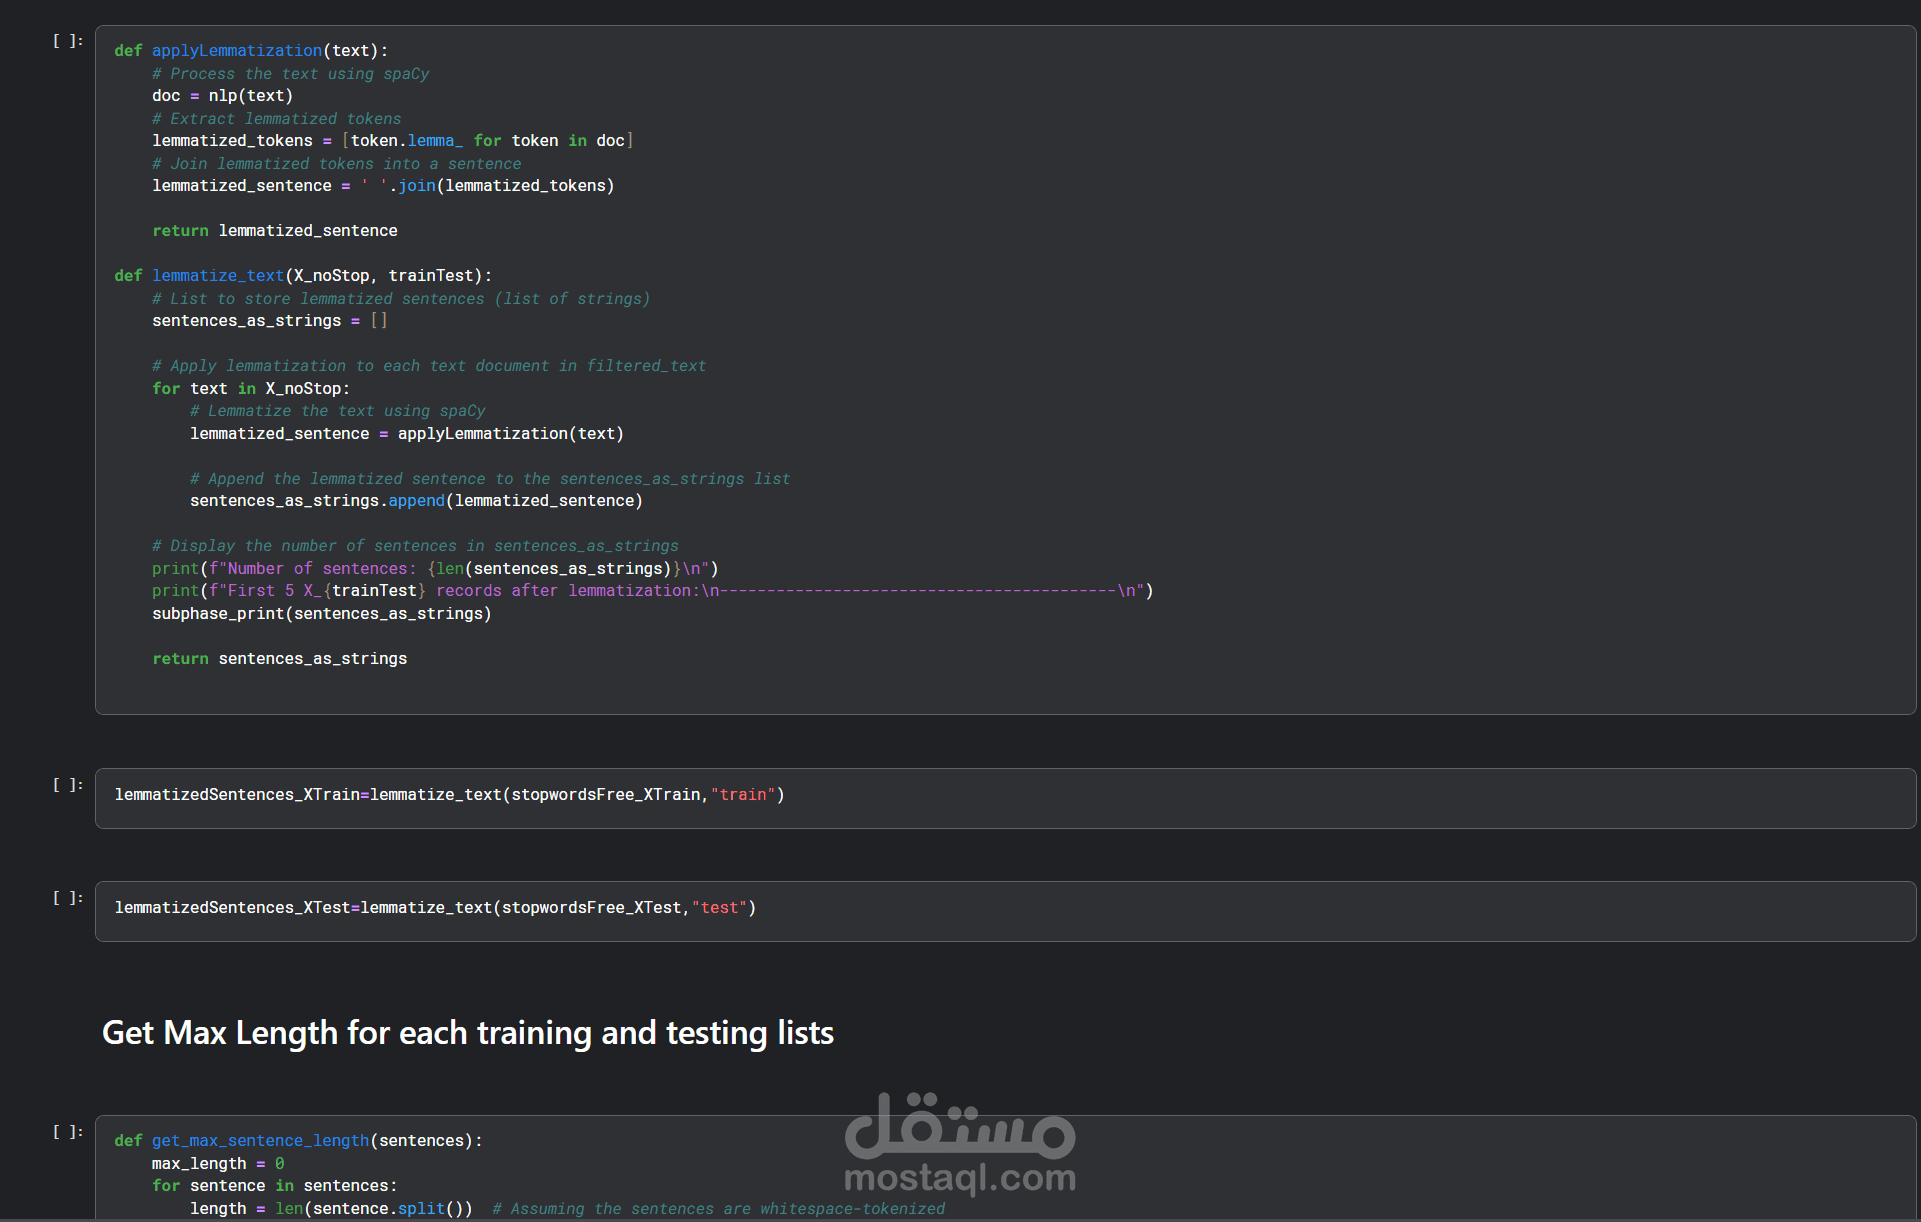The width and height of the screenshot is (1921, 1222).
Task: Click the sentences_as_strings.append line
Action: coord(416,501)
